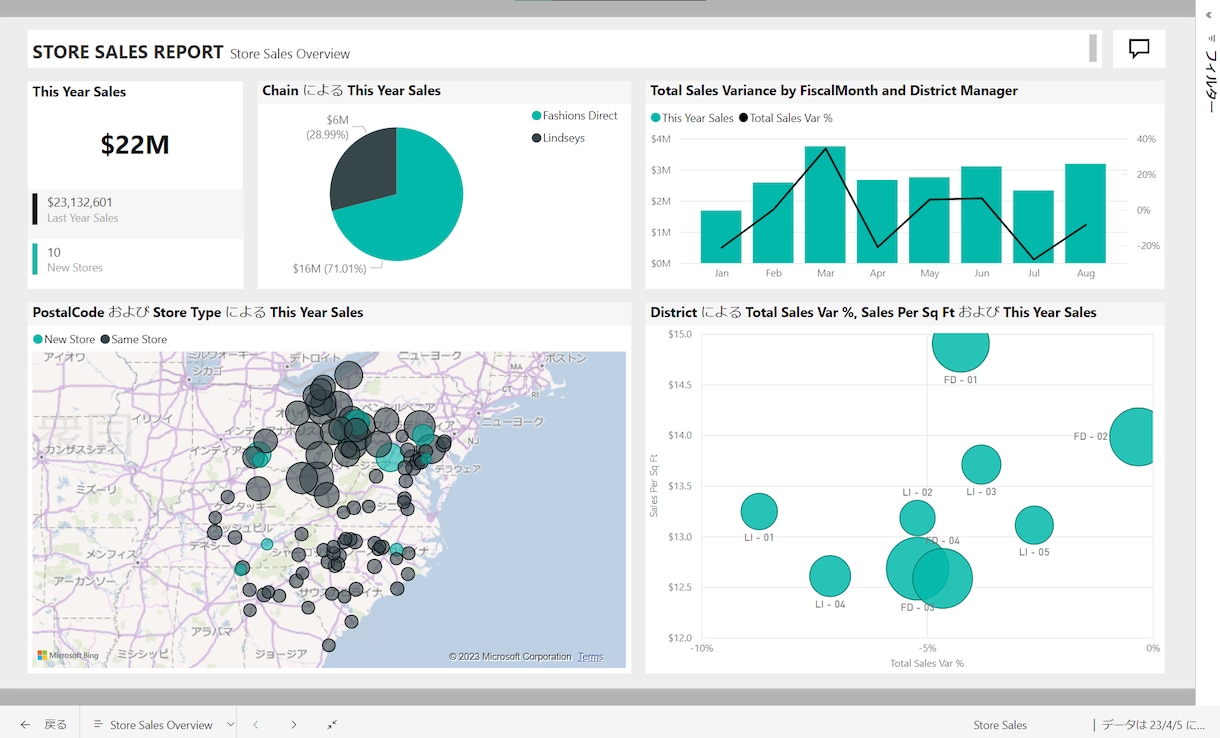Expand the filter pane with double chevron
This screenshot has height=738, width=1220.
click(1208, 15)
